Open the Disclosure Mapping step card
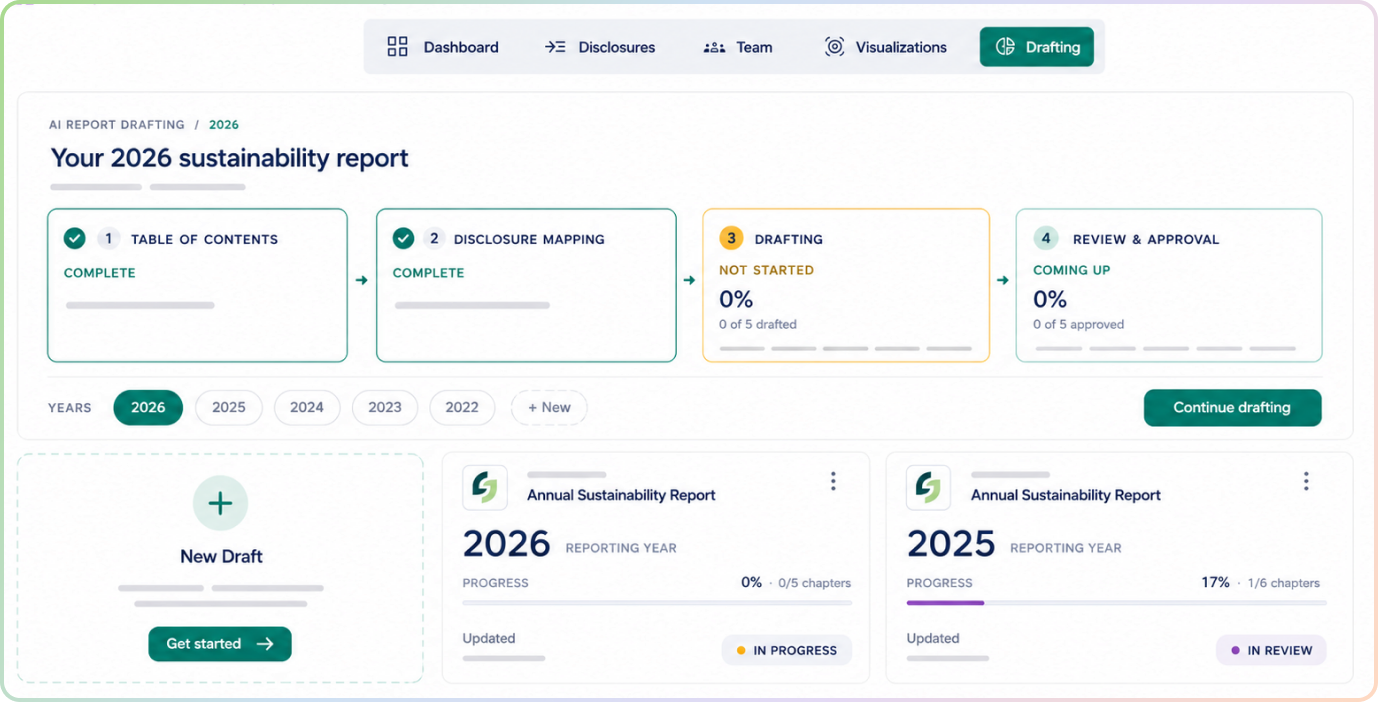 [526, 285]
